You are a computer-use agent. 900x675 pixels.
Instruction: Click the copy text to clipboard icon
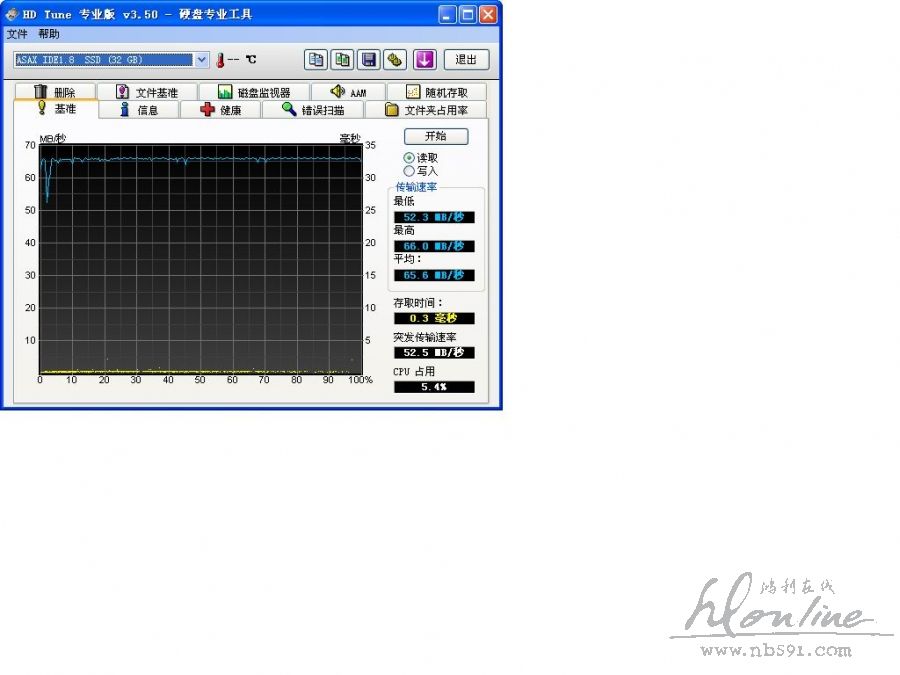click(316, 60)
